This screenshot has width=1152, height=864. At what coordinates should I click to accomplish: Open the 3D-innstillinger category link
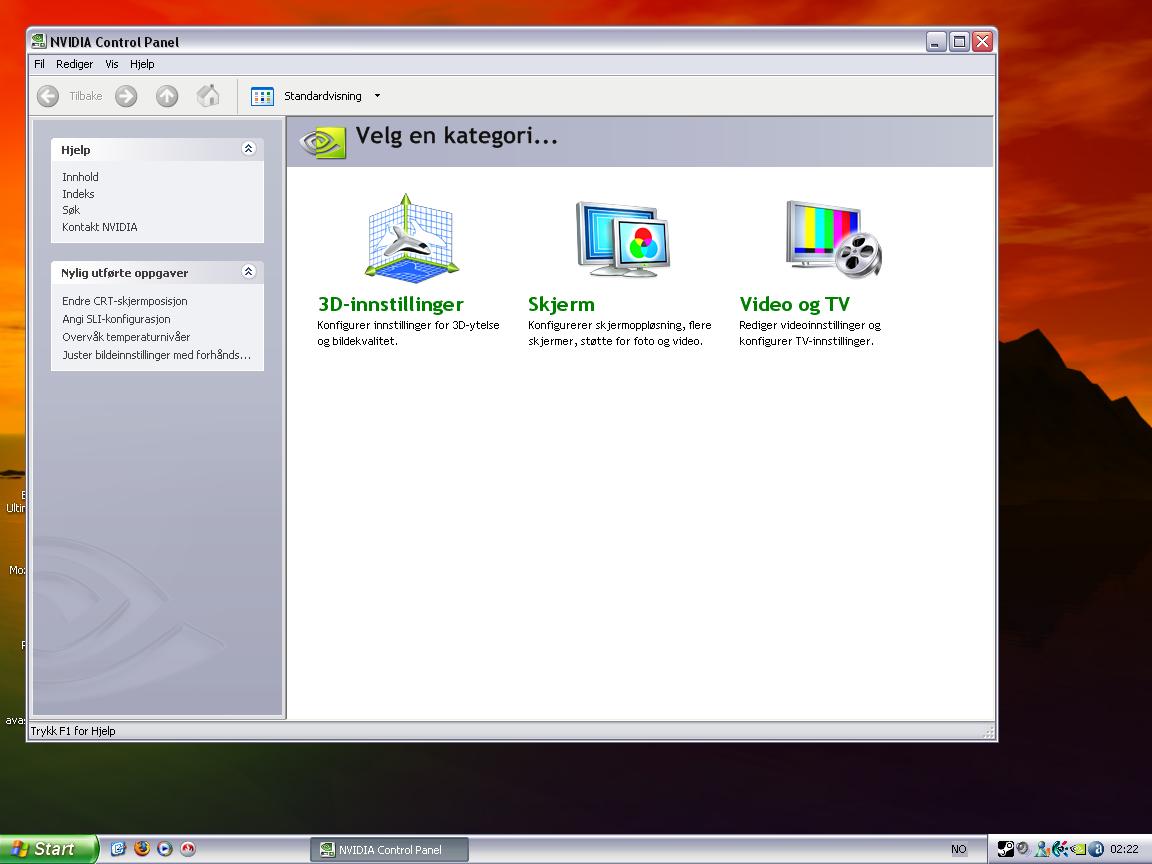pos(390,304)
